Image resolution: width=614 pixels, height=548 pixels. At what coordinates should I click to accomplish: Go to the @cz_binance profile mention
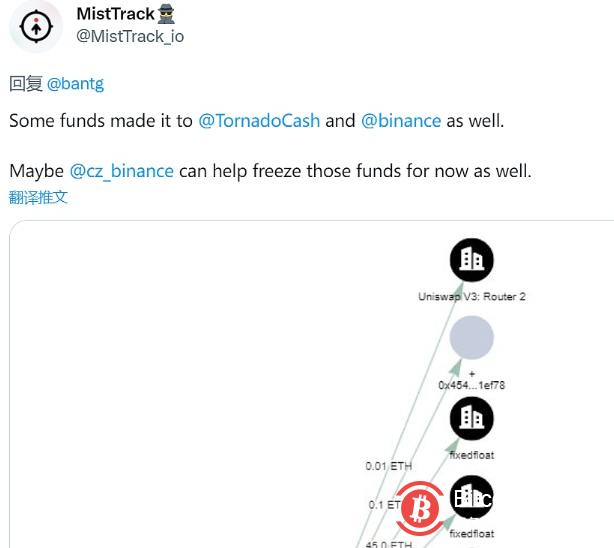[x=121, y=171]
